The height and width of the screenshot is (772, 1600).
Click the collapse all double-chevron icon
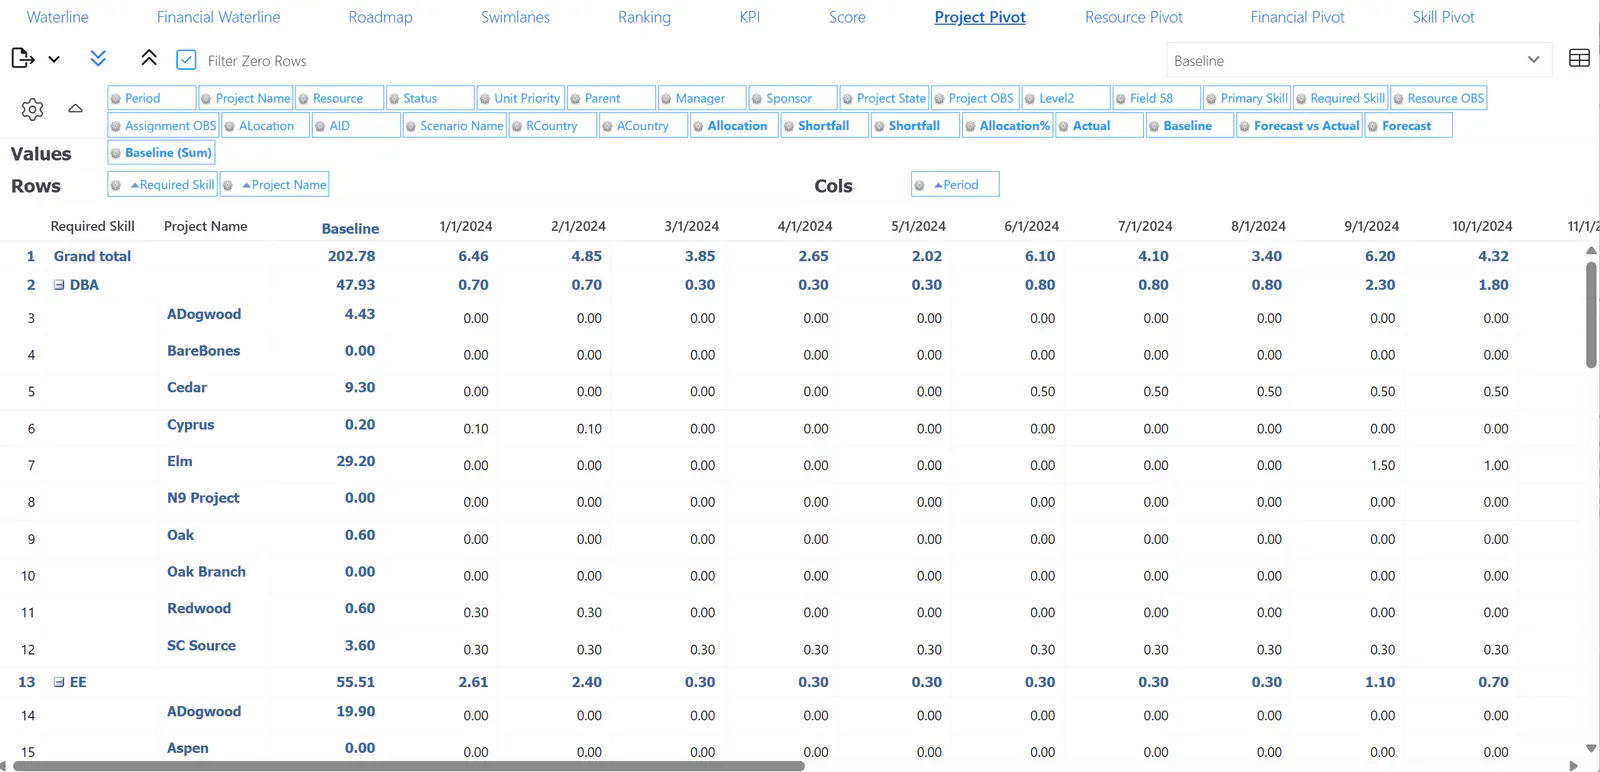(149, 58)
